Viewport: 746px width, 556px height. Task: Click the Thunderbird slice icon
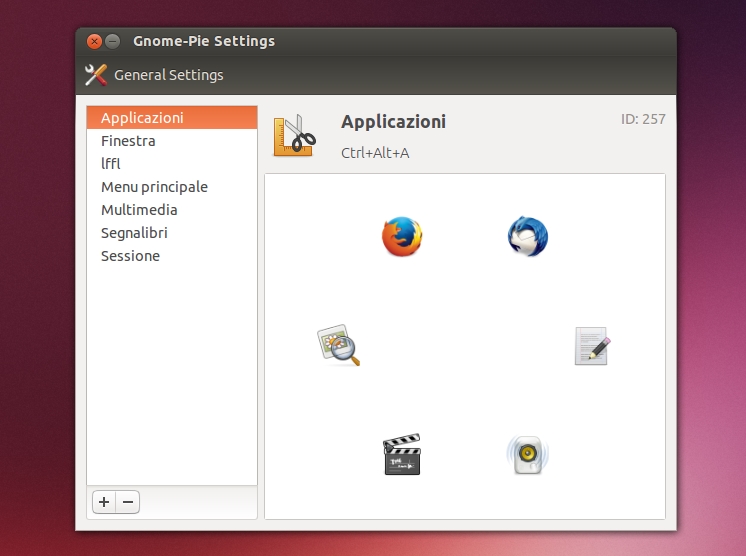tap(528, 236)
